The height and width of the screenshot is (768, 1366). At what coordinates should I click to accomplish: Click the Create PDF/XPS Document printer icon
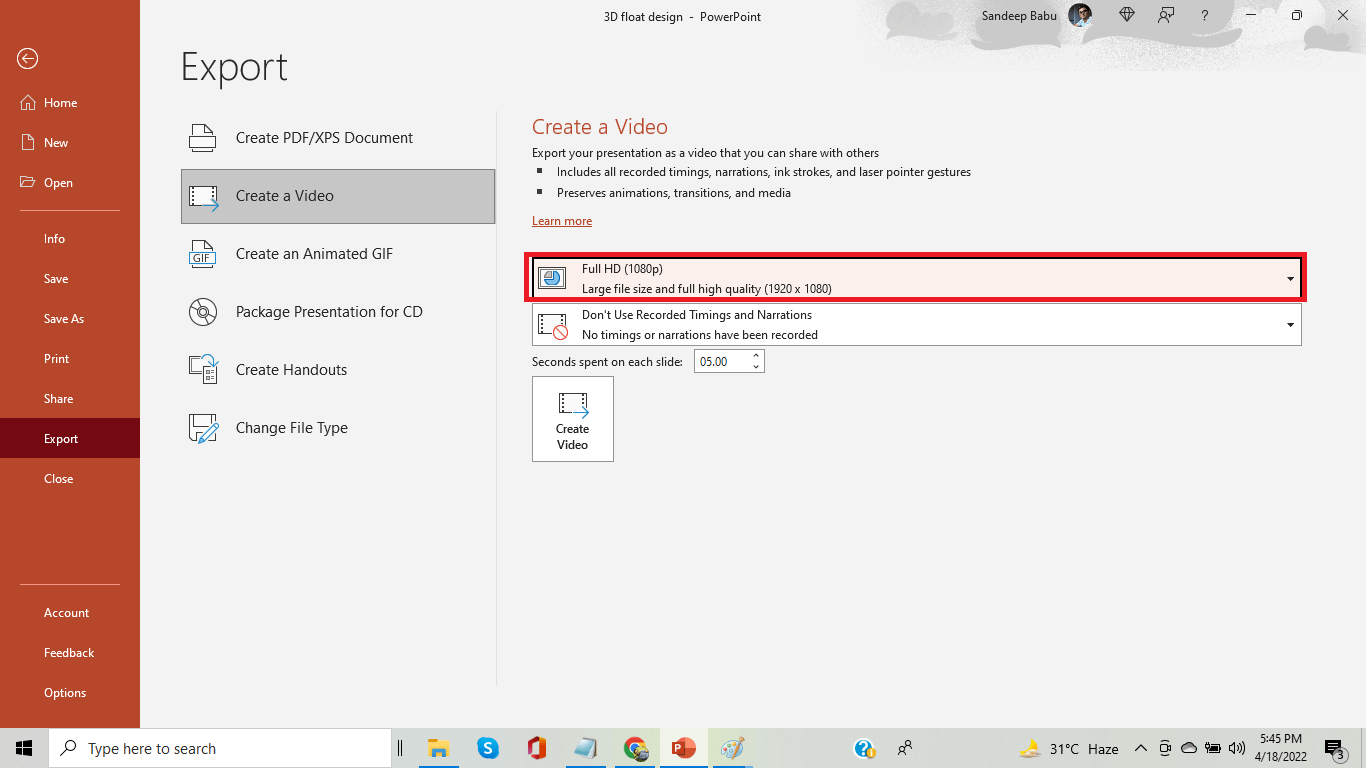(203, 138)
